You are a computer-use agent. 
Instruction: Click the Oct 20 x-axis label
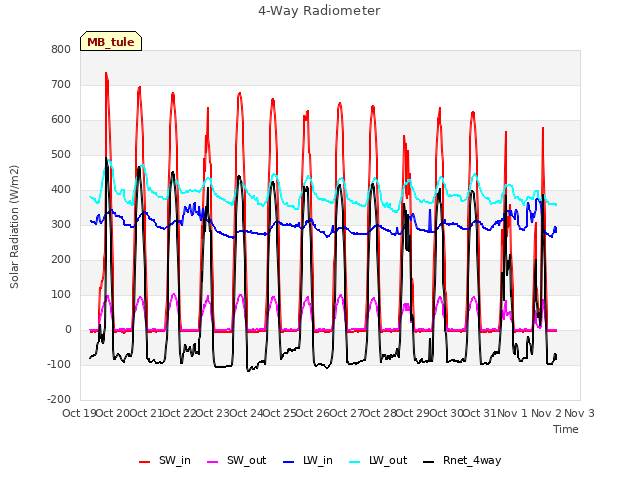pos(113,413)
